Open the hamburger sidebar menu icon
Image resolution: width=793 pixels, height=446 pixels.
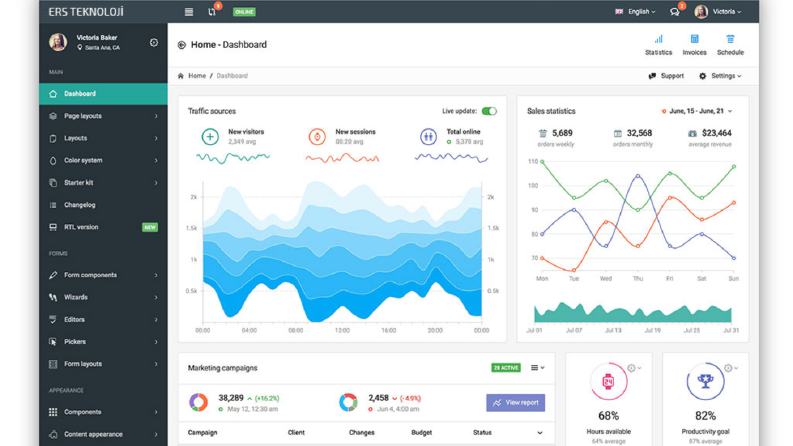point(189,12)
